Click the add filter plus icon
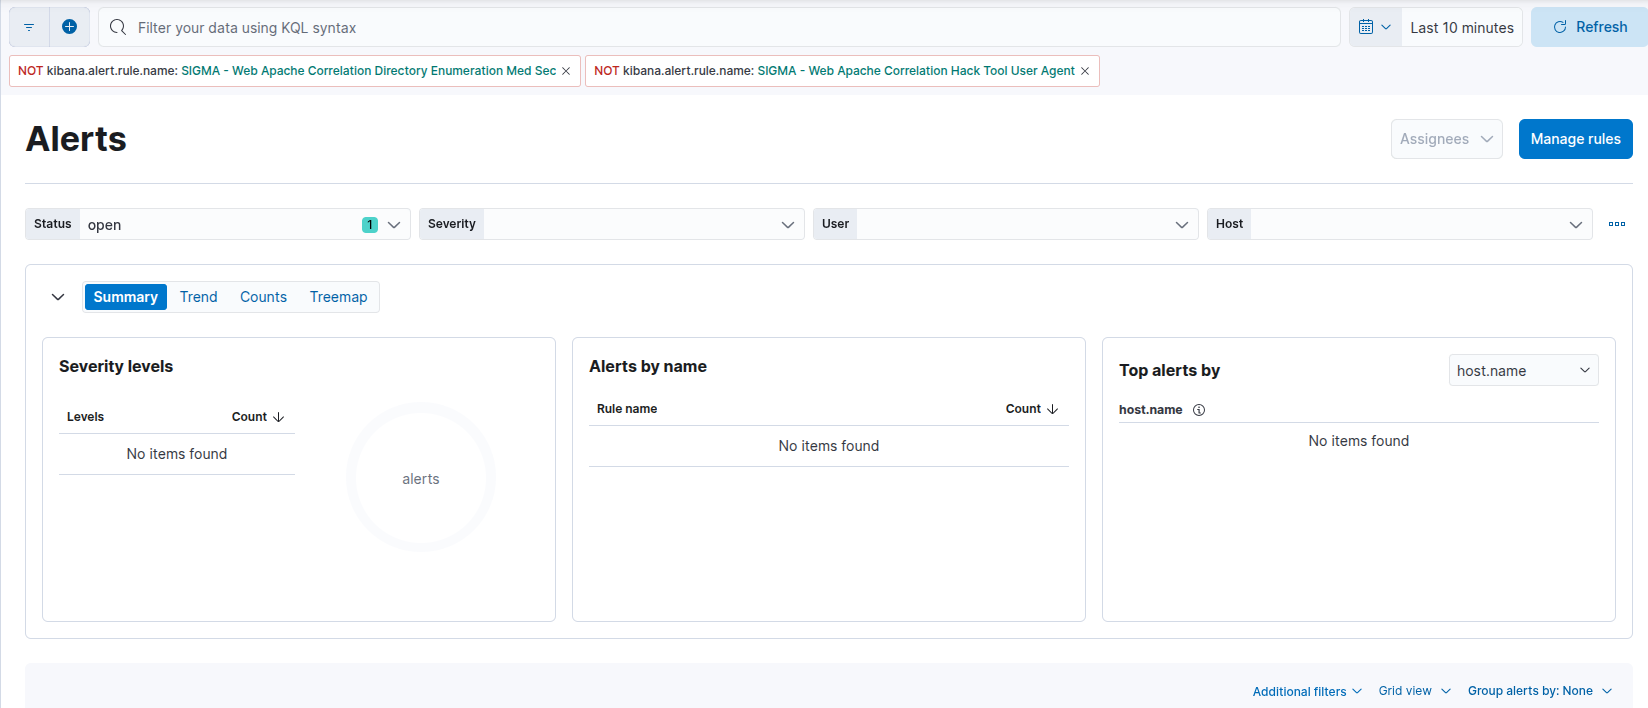Screen dimensions: 1648x708 [69, 27]
